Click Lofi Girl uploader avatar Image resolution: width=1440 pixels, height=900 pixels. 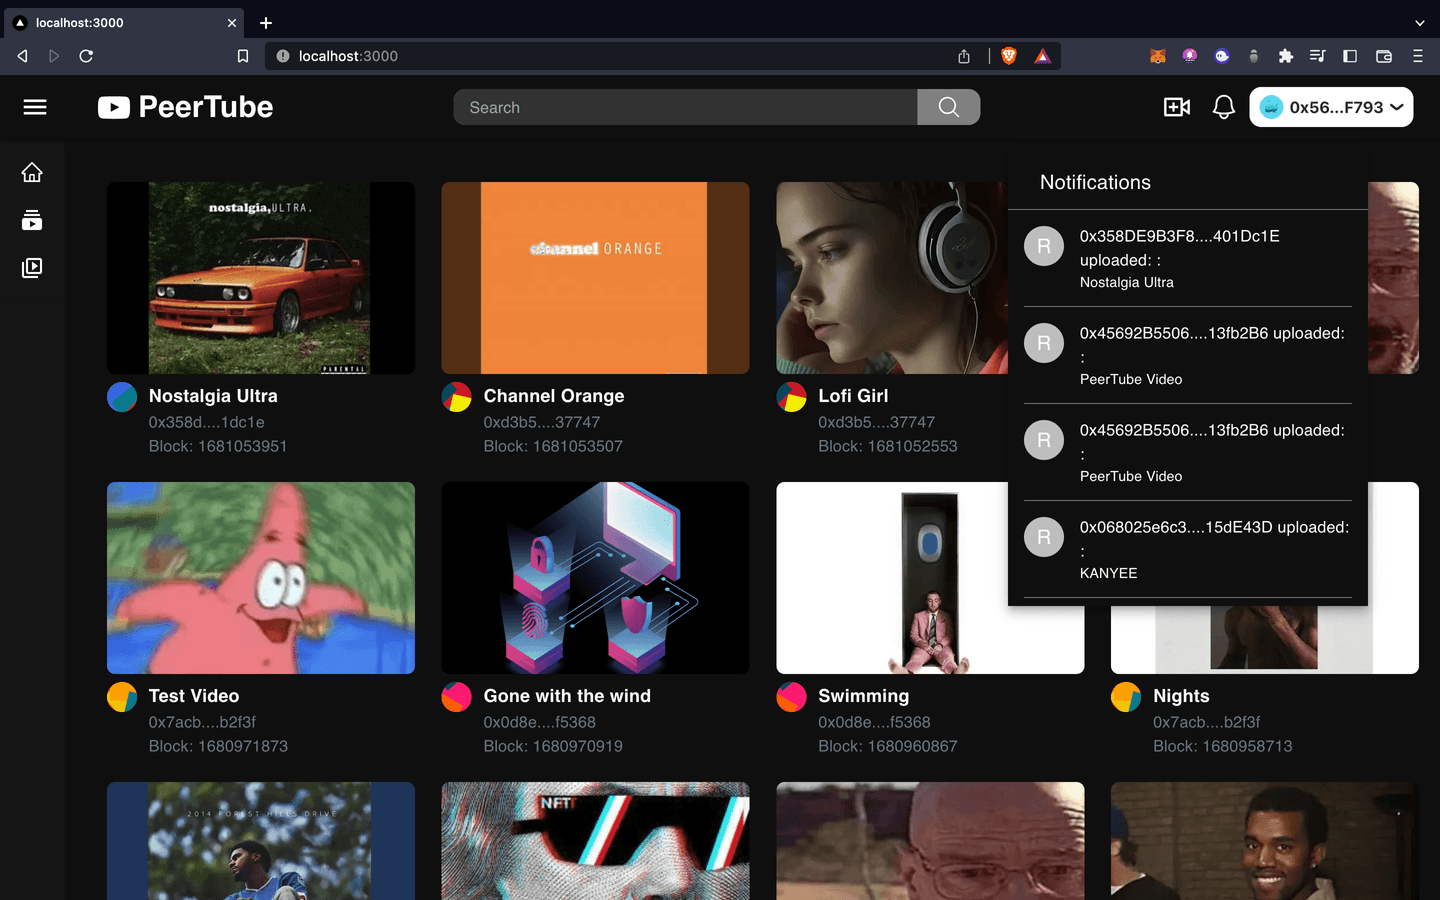pyautogui.click(x=792, y=397)
